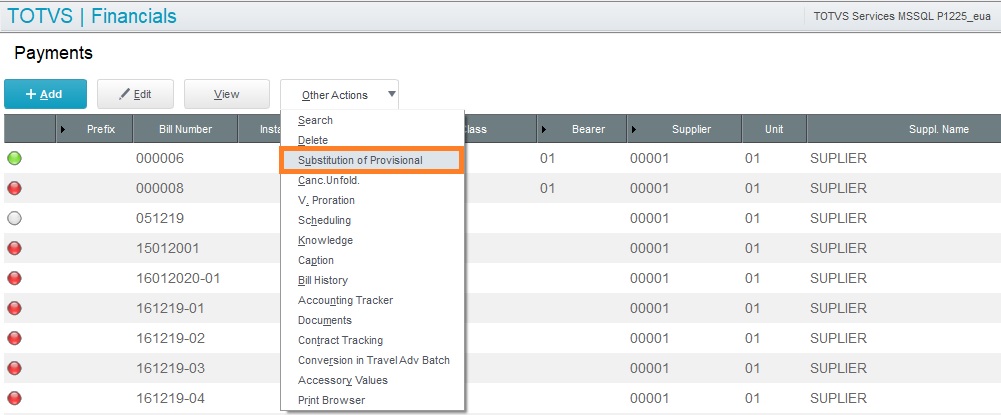Screen dimensions: 1001x415
Task: Collapse the Other Actions dropdown
Action: (x=339, y=94)
